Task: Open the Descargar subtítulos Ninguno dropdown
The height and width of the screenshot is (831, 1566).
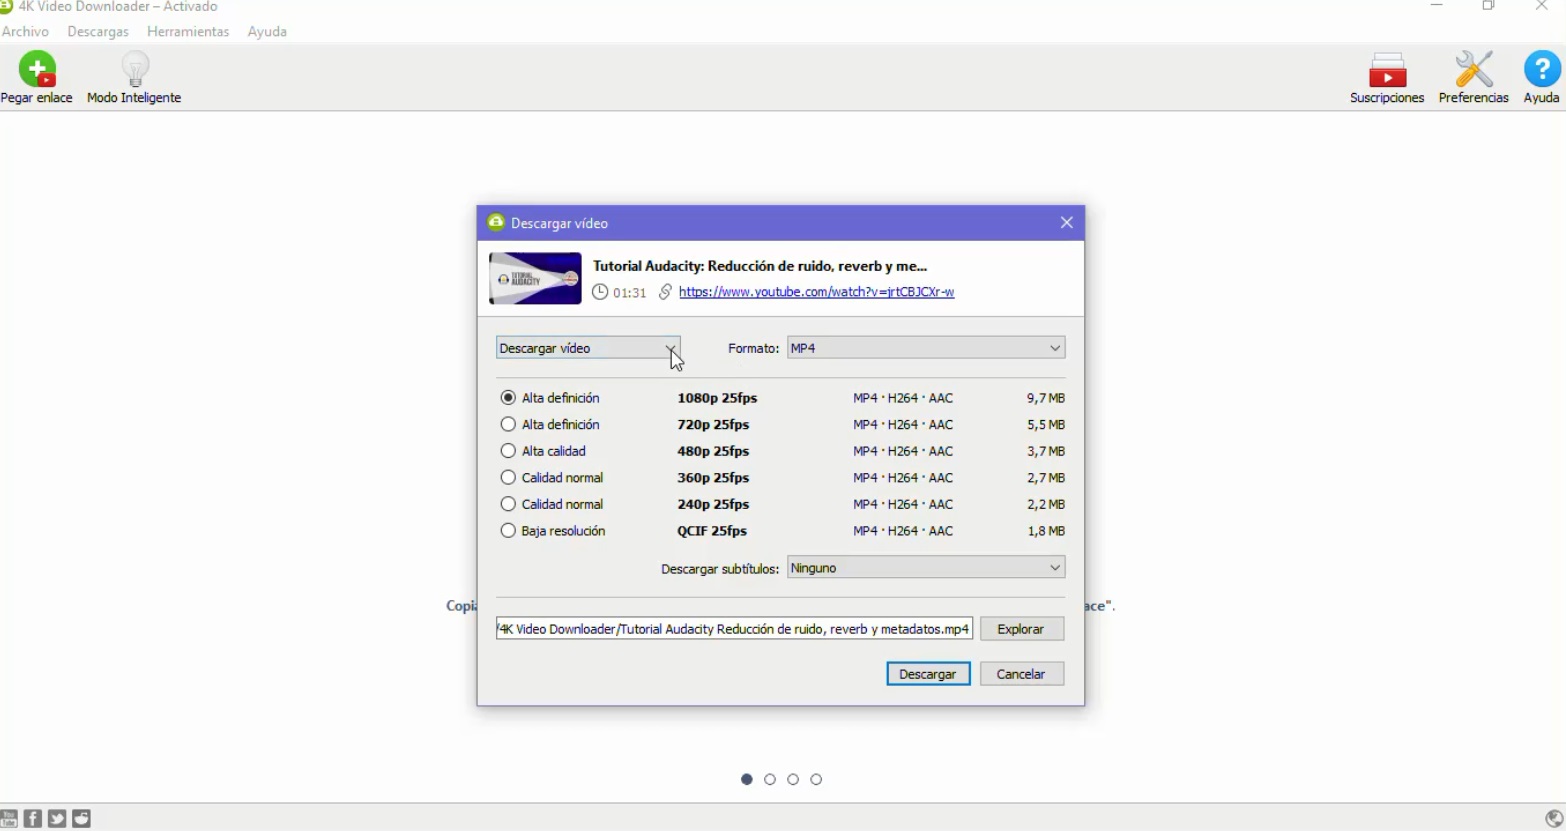Action: click(926, 568)
